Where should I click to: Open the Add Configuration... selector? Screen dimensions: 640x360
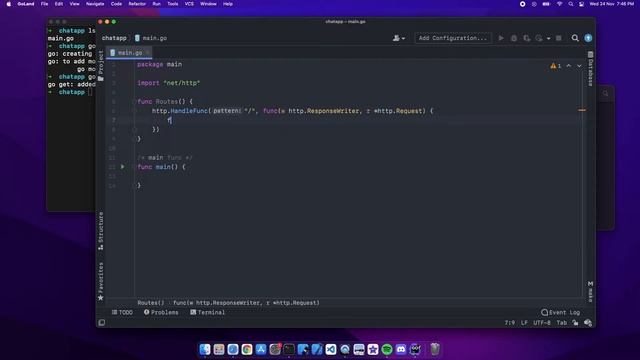click(x=453, y=38)
